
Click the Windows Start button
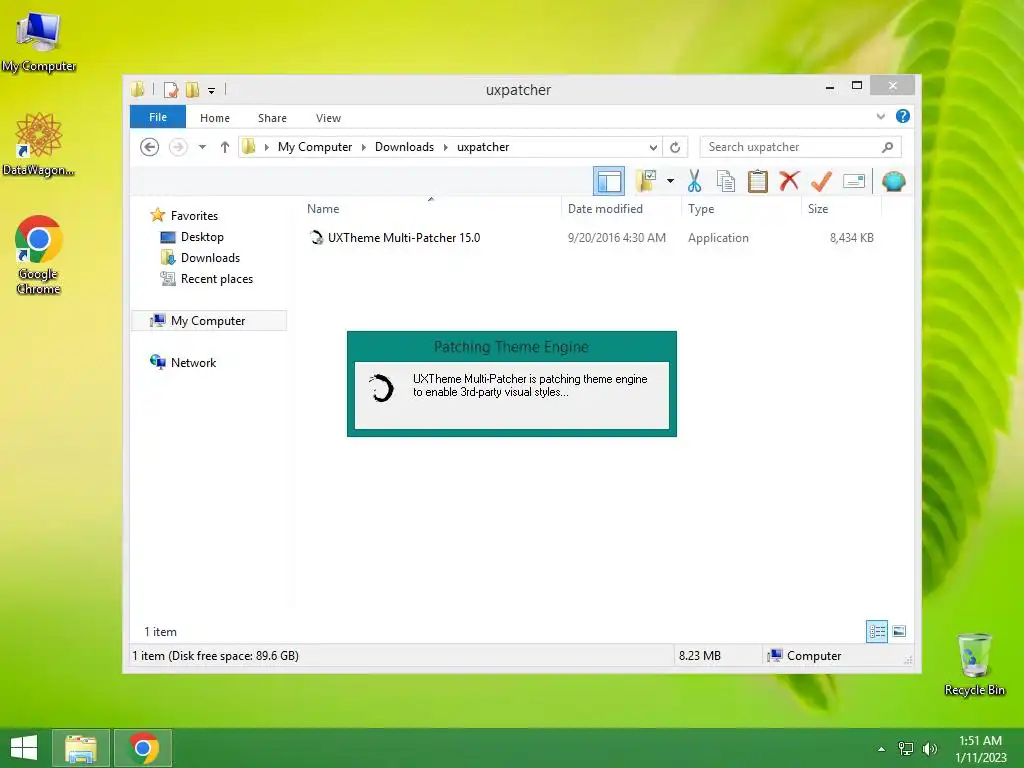click(24, 748)
